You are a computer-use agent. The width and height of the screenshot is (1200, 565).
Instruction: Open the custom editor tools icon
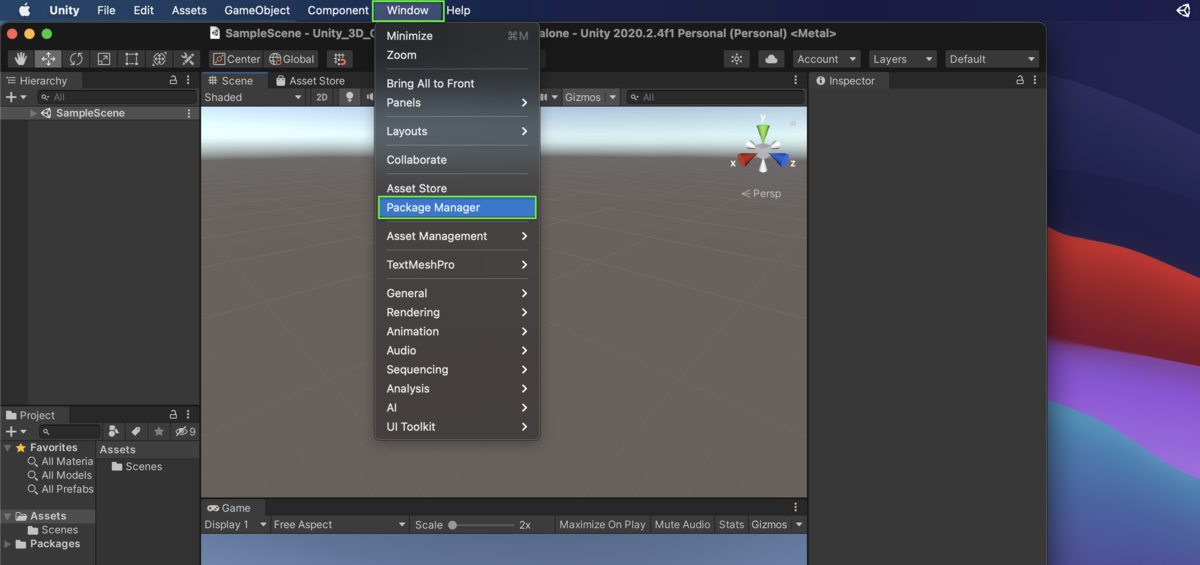point(187,59)
